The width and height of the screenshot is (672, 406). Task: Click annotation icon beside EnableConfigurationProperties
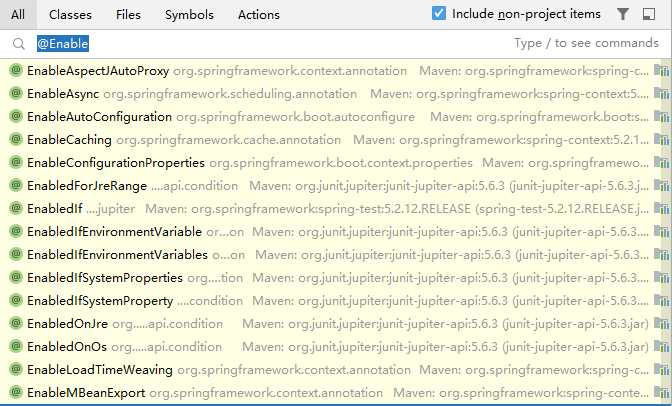[16, 162]
